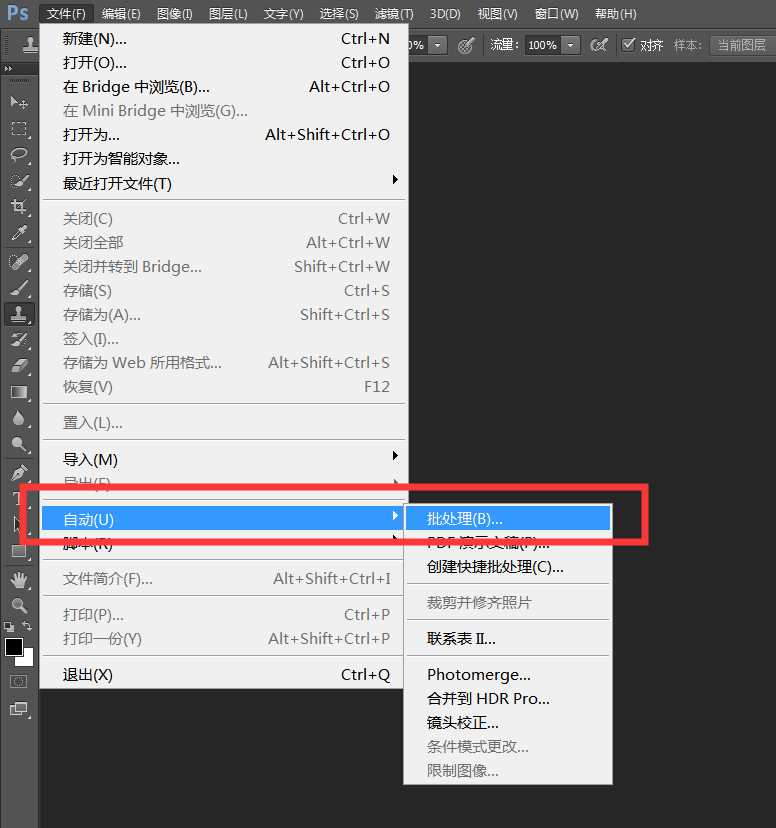776x828 pixels.
Task: Open the 文字(Y) menu
Action: (283, 13)
